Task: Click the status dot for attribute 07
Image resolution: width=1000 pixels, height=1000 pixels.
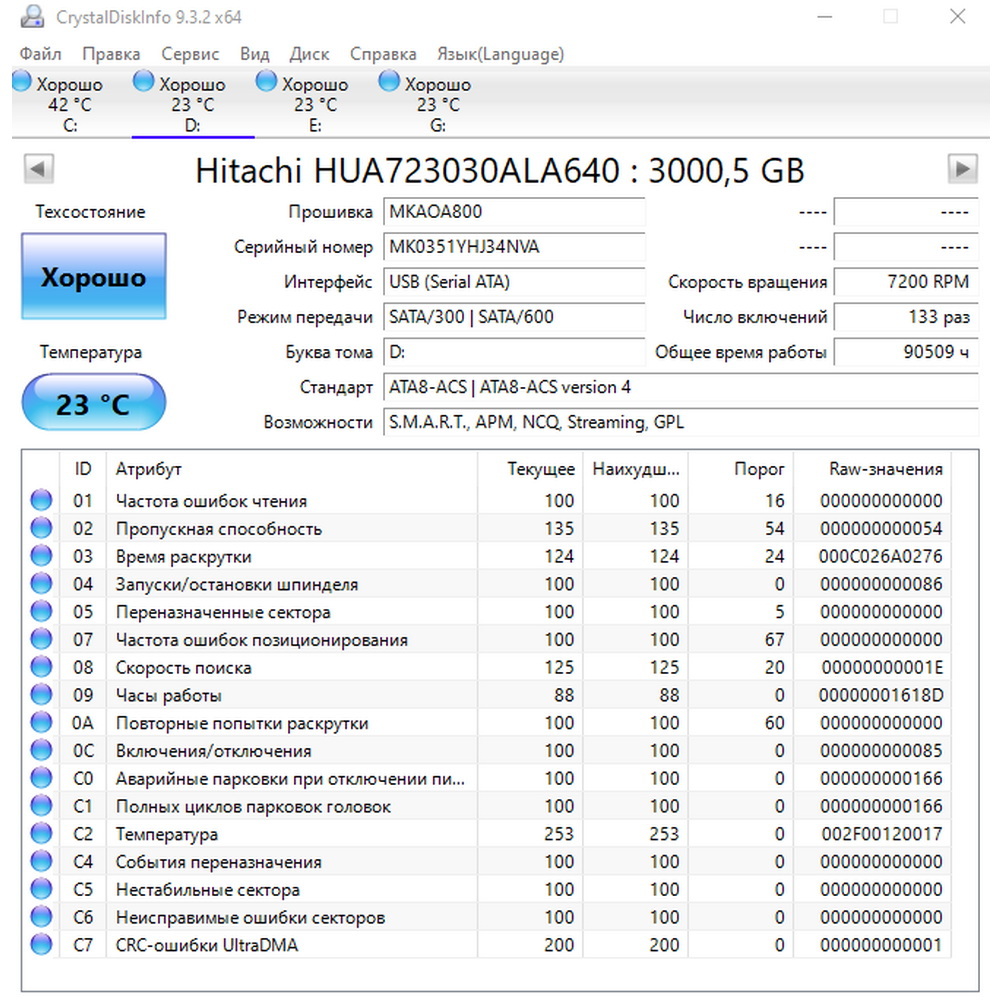Action: 41,639
